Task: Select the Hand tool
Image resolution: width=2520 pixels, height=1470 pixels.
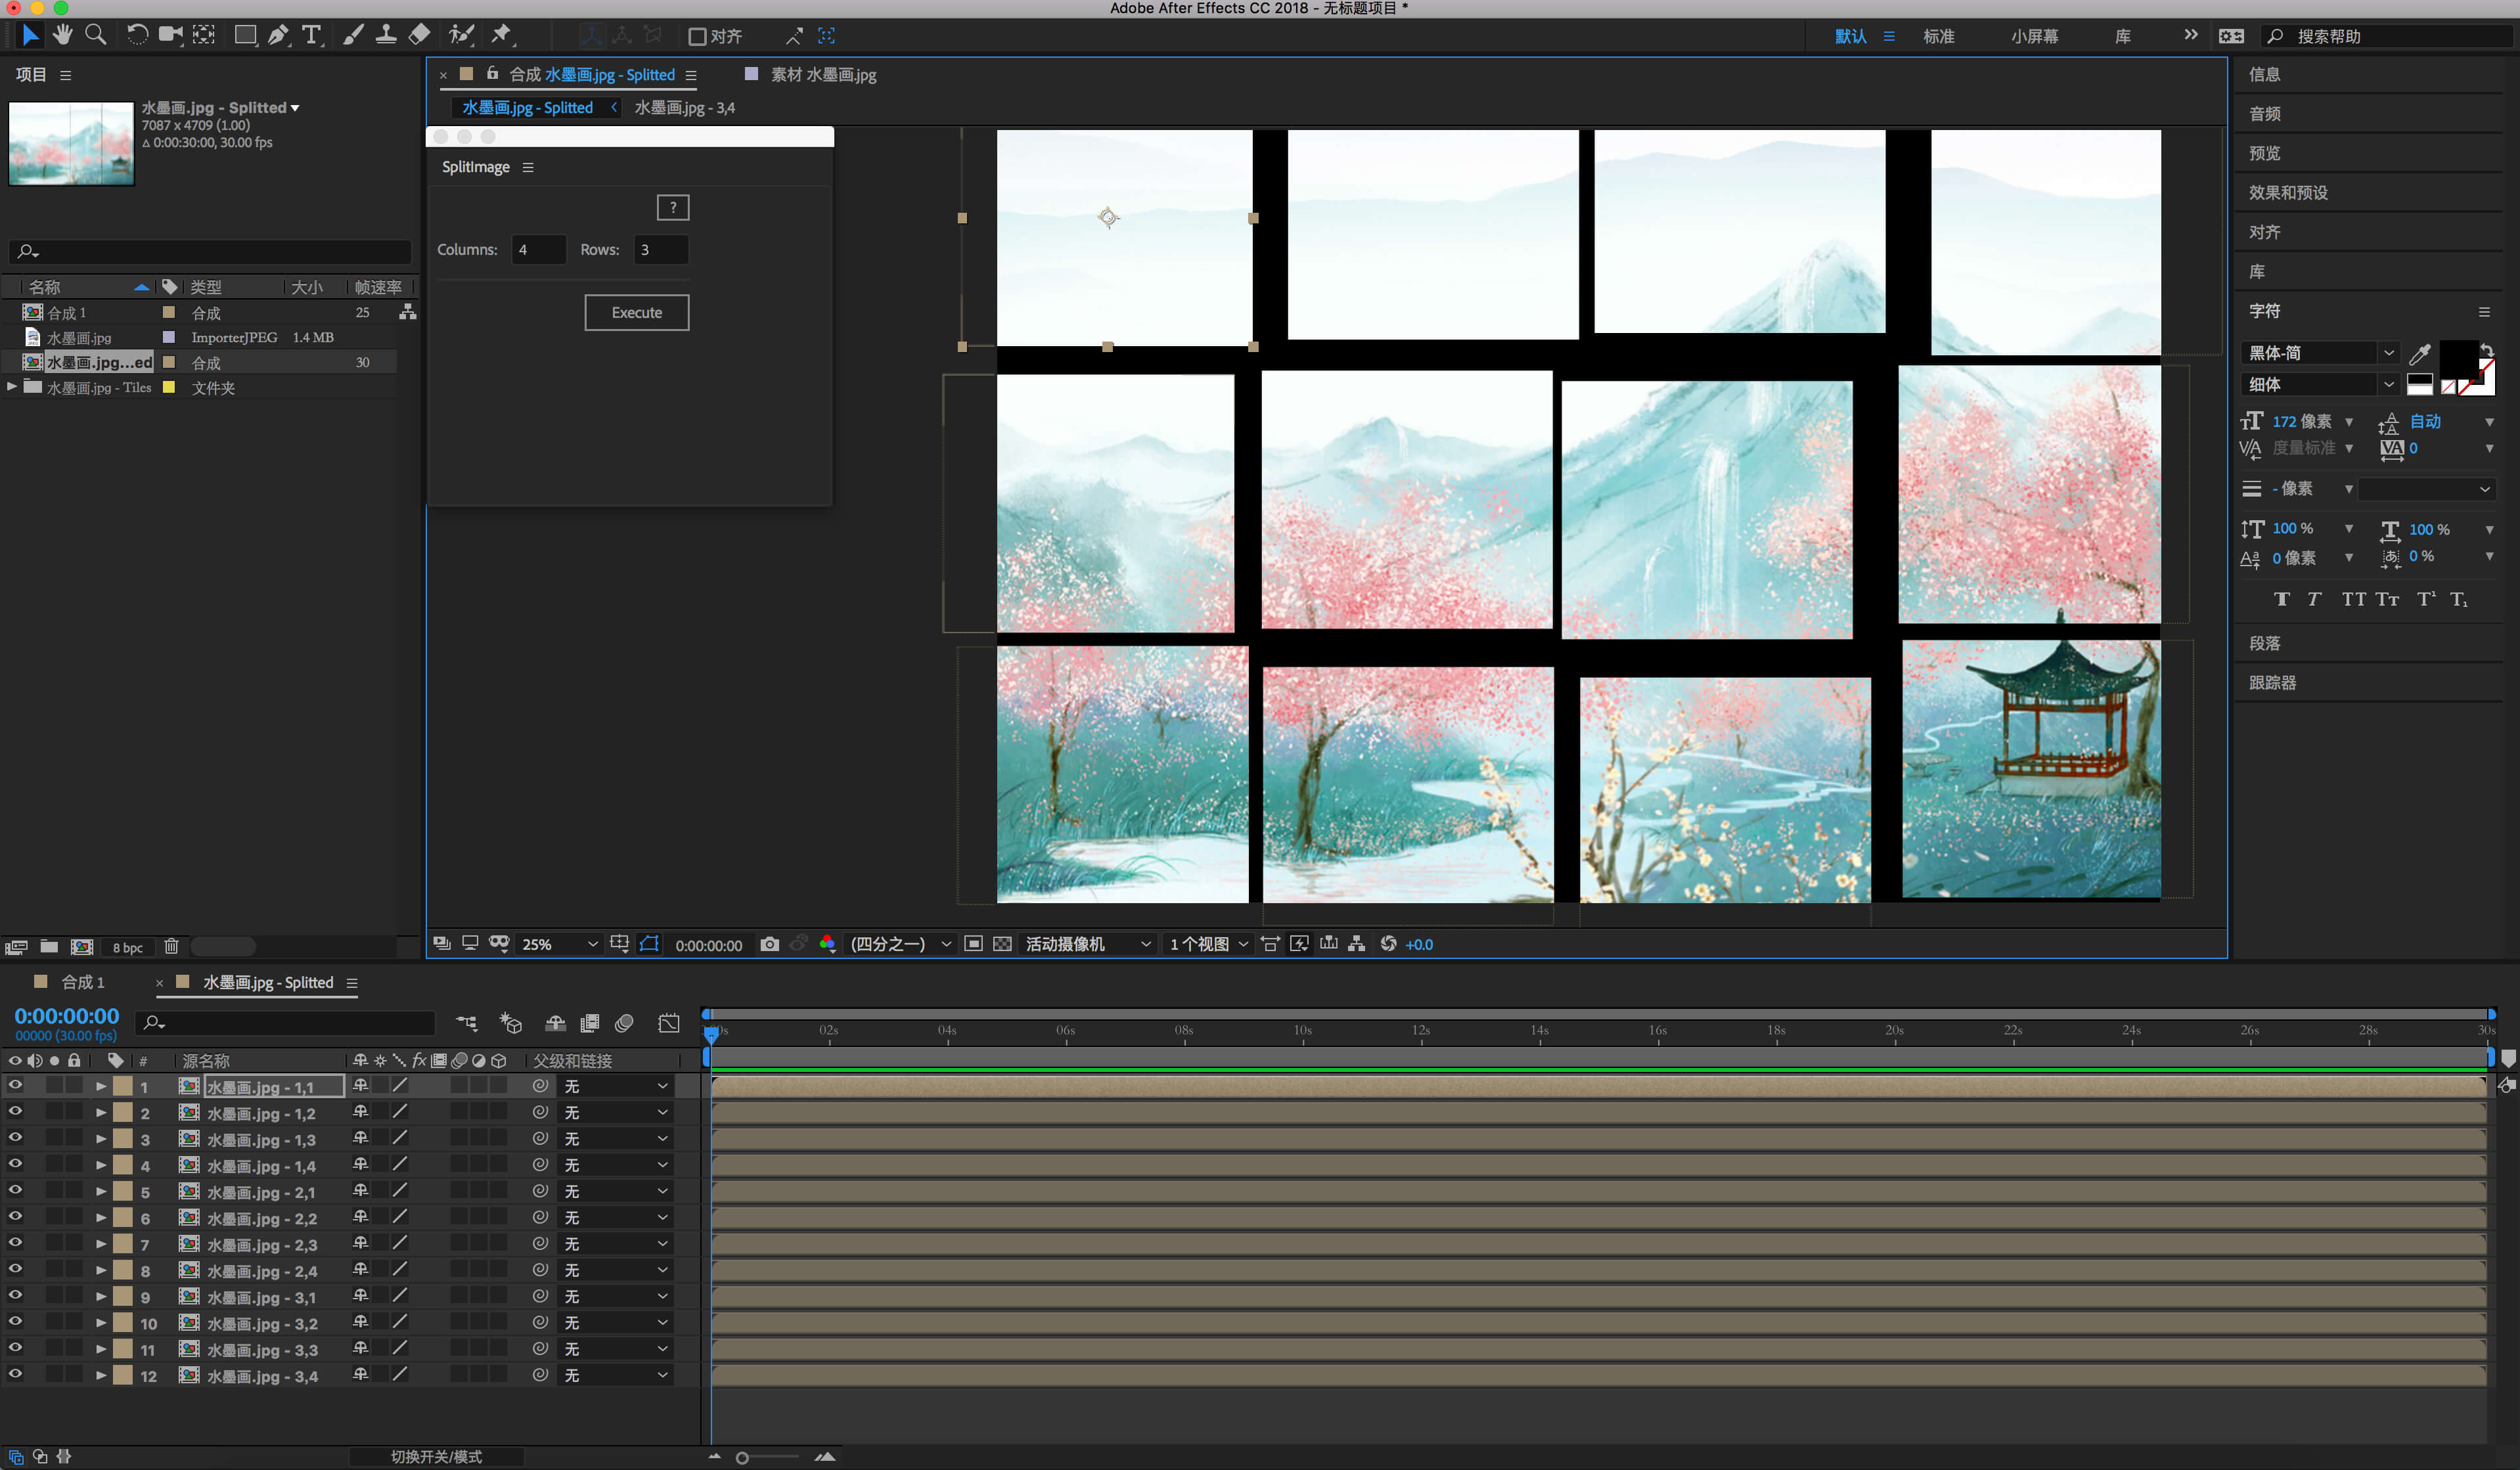Action: (x=63, y=35)
